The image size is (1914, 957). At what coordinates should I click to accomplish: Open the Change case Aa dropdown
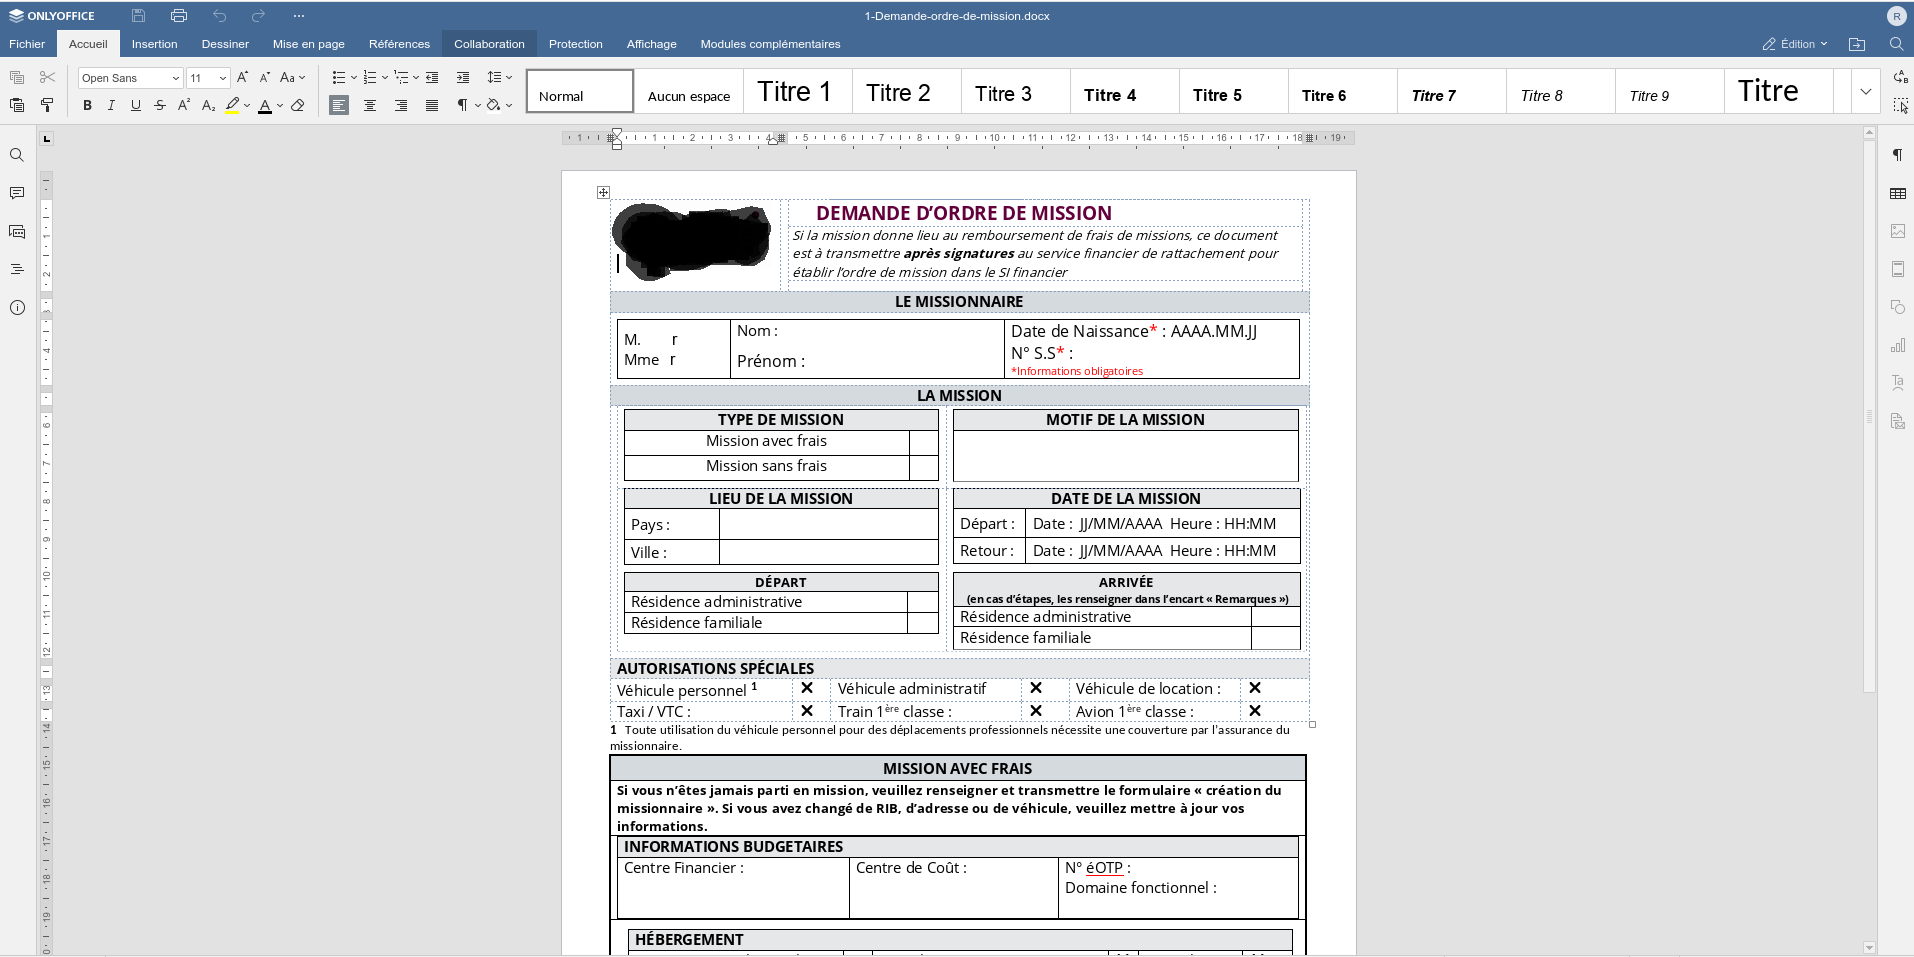tap(293, 77)
